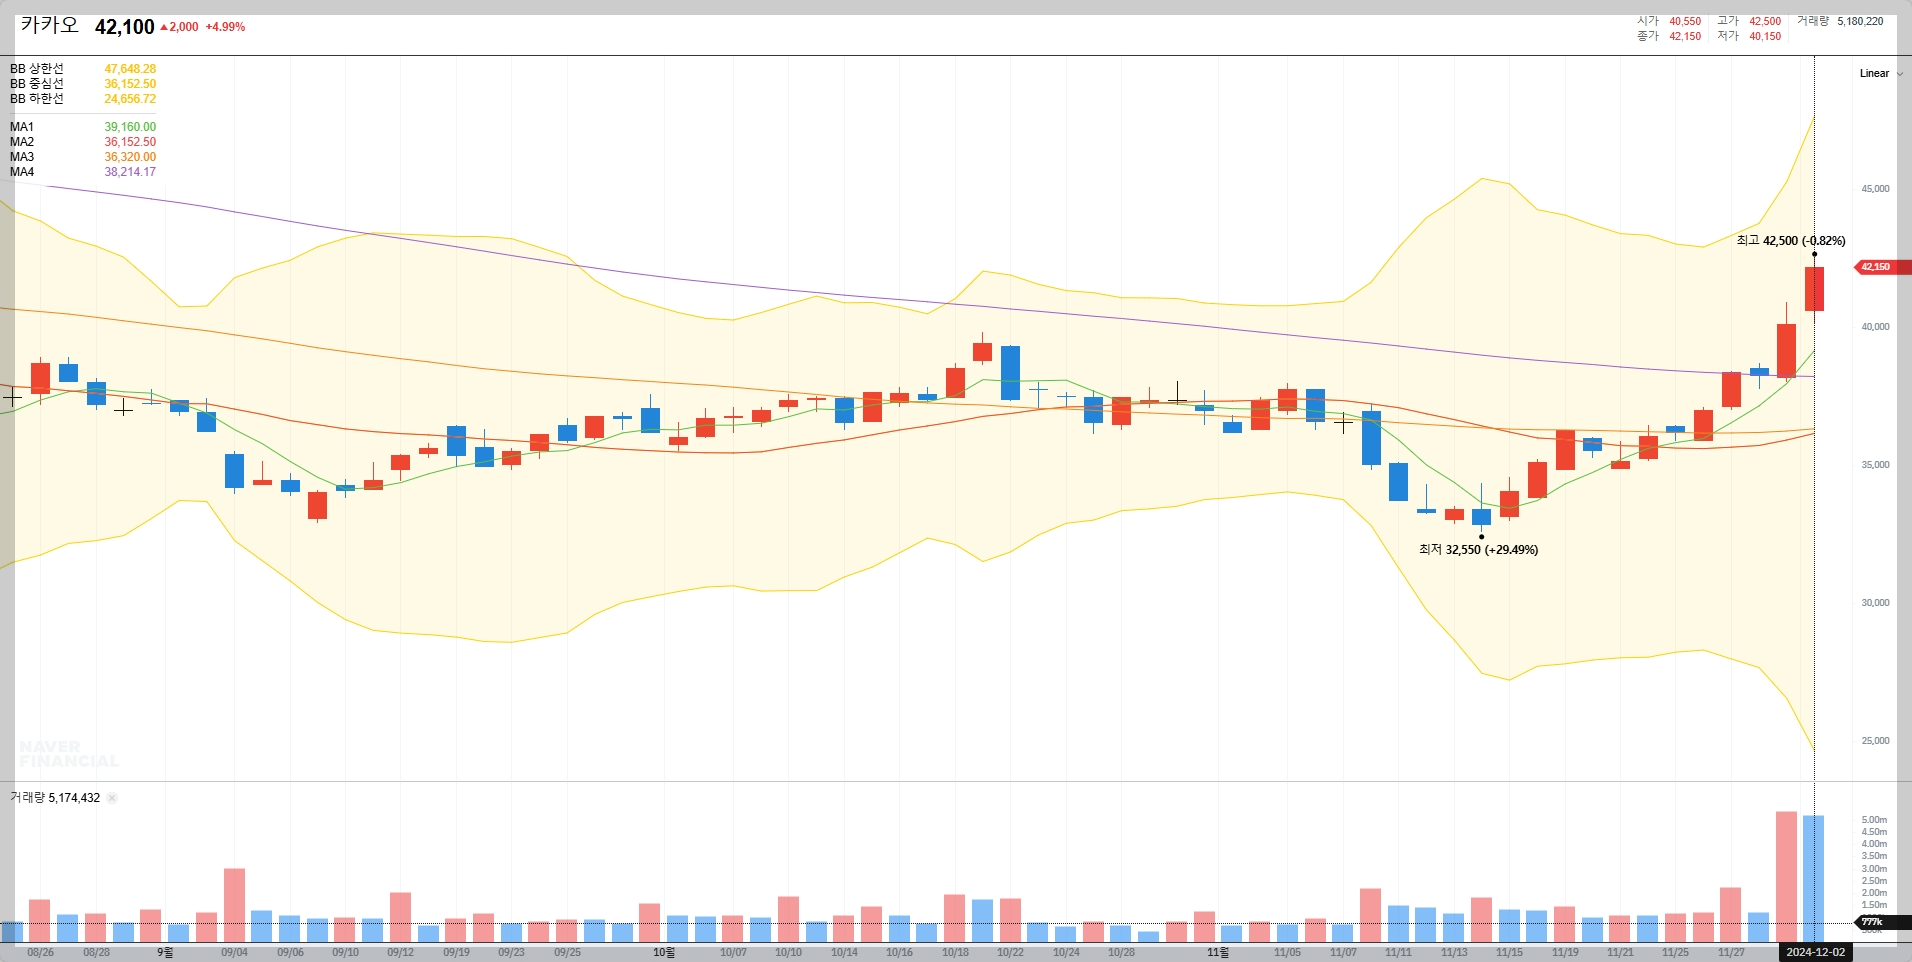Select the BB 하한선 legend label

tap(37, 99)
